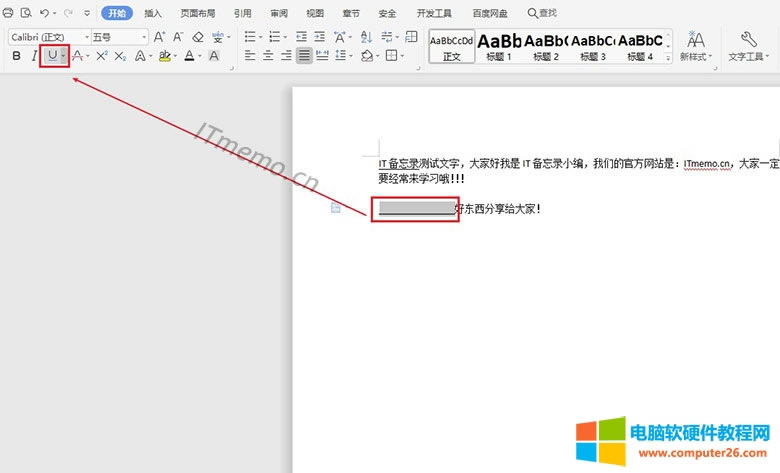This screenshot has width=780, height=473.
Task: Click the justify alignment icon
Action: point(303,56)
